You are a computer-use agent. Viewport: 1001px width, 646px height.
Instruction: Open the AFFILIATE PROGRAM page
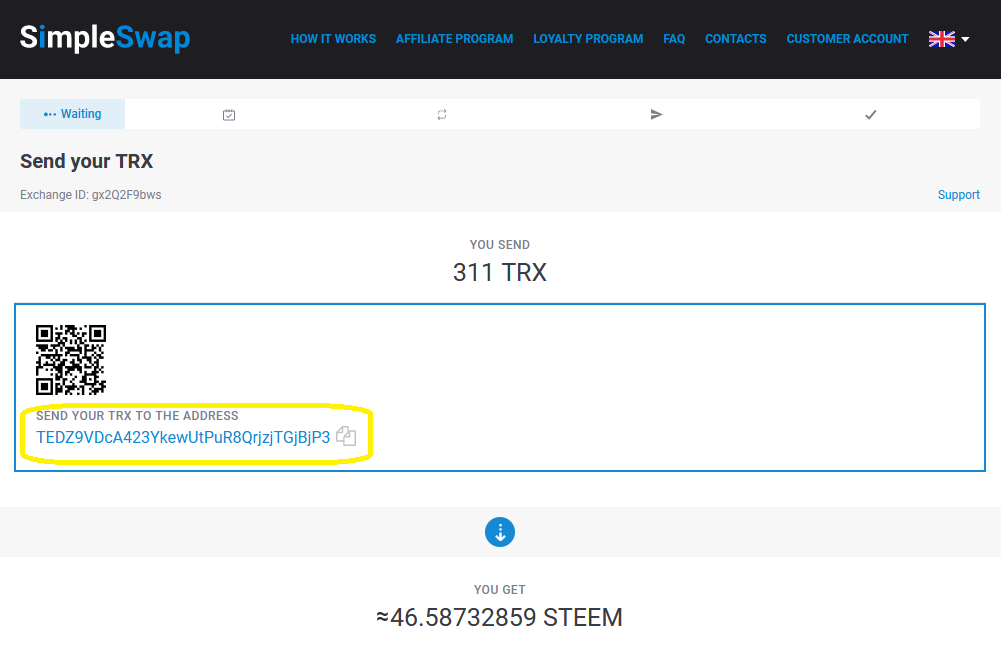click(455, 39)
